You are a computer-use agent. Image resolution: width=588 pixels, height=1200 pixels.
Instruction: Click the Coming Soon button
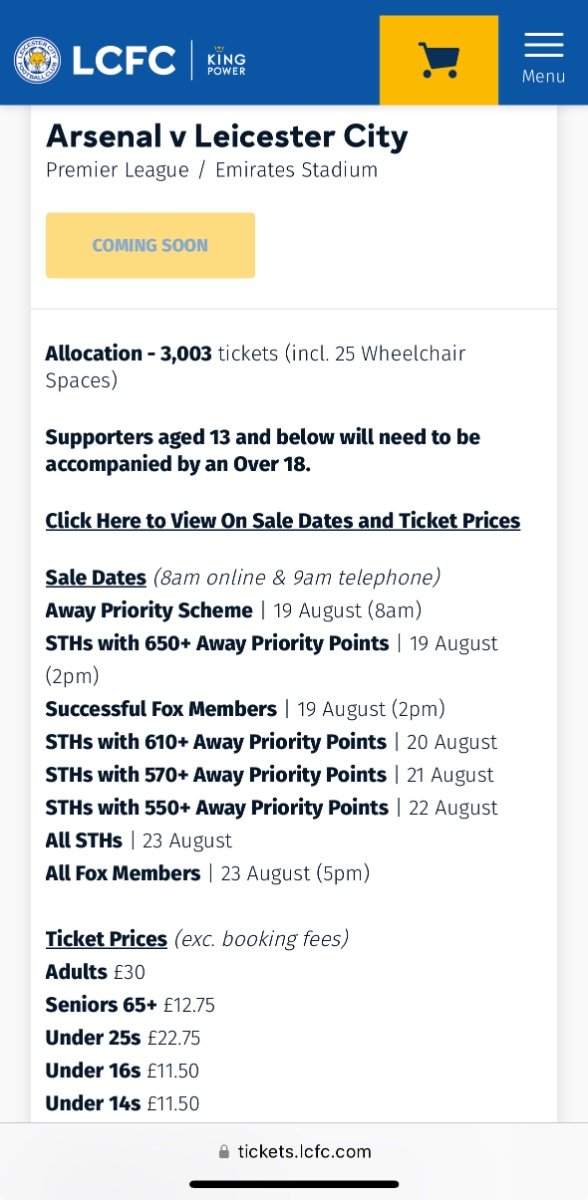[x=150, y=245]
